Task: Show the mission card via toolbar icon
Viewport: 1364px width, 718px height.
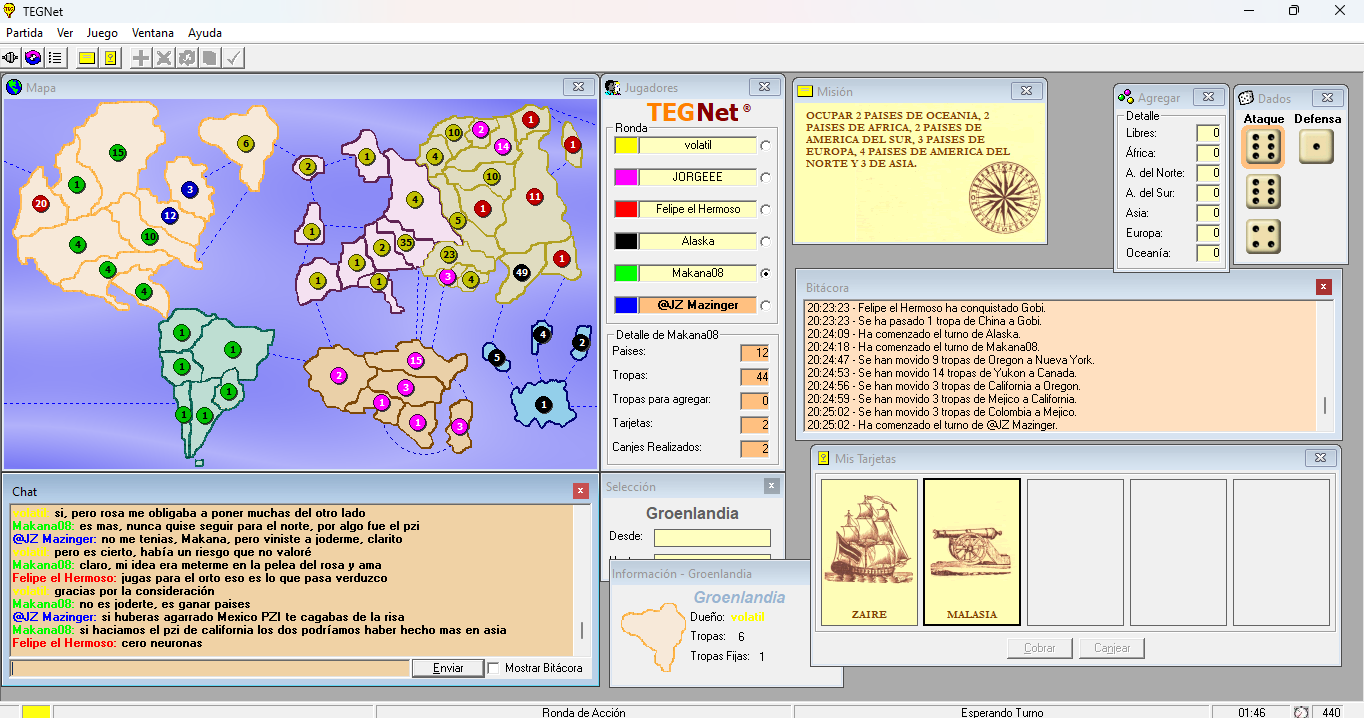Action: tap(87, 58)
